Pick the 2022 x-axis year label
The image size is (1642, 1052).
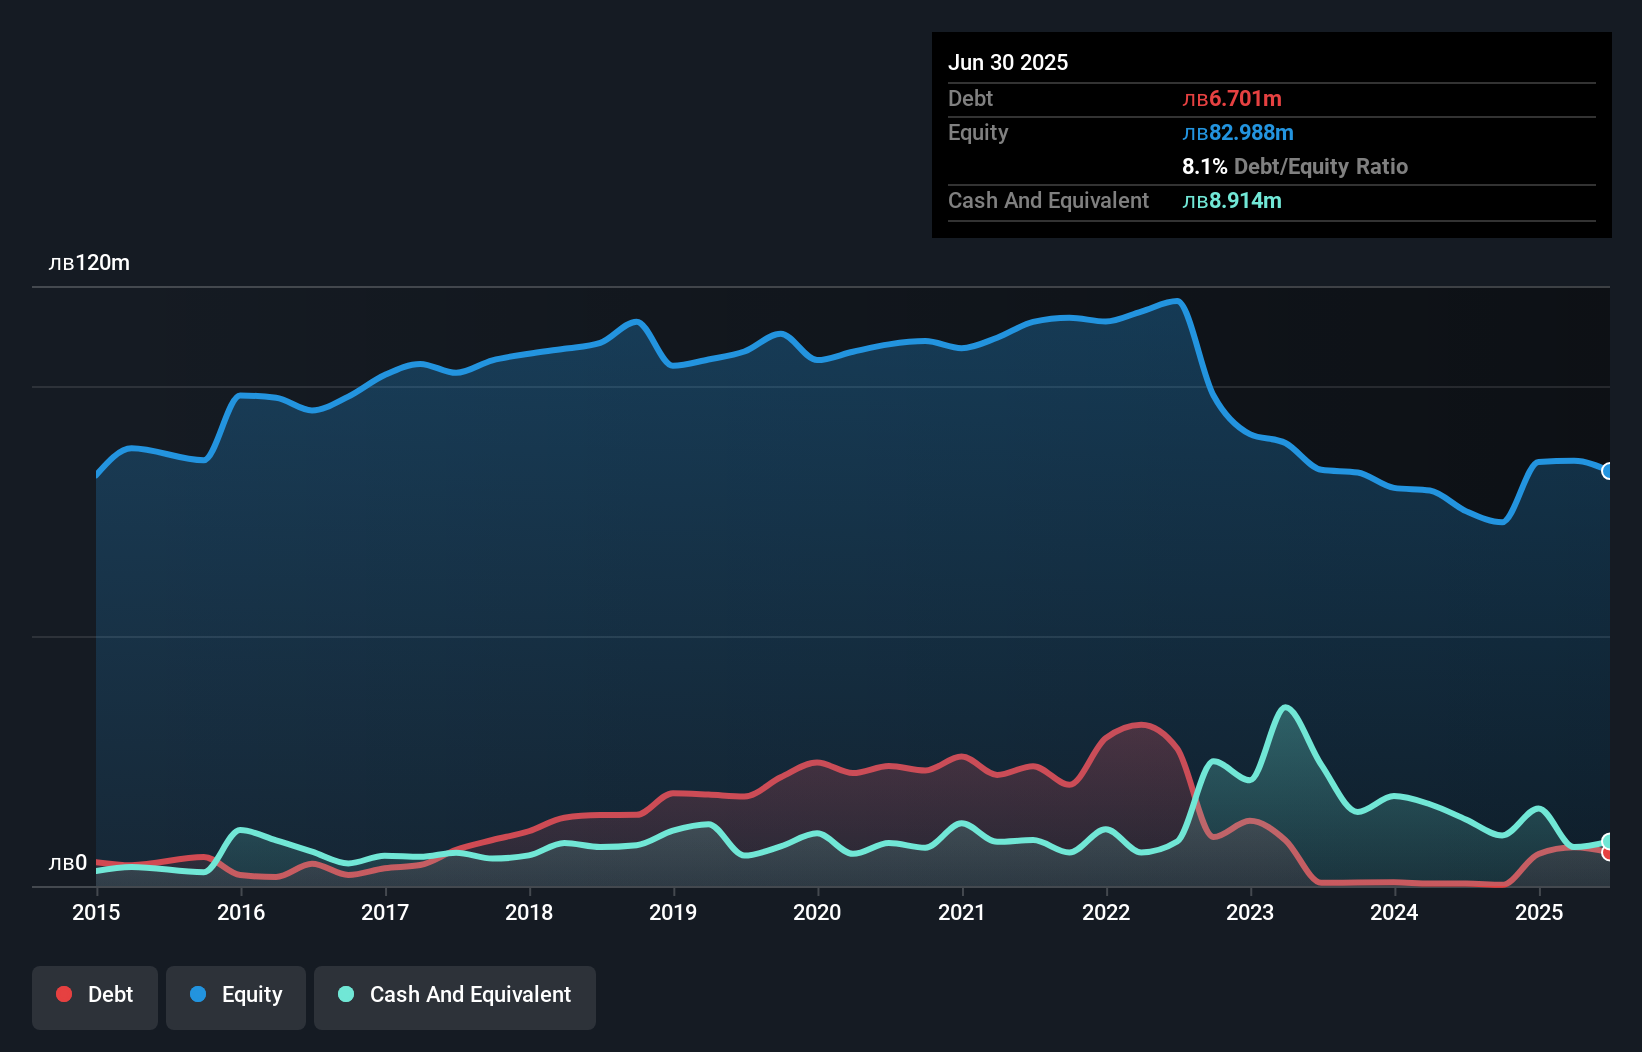point(1106,913)
